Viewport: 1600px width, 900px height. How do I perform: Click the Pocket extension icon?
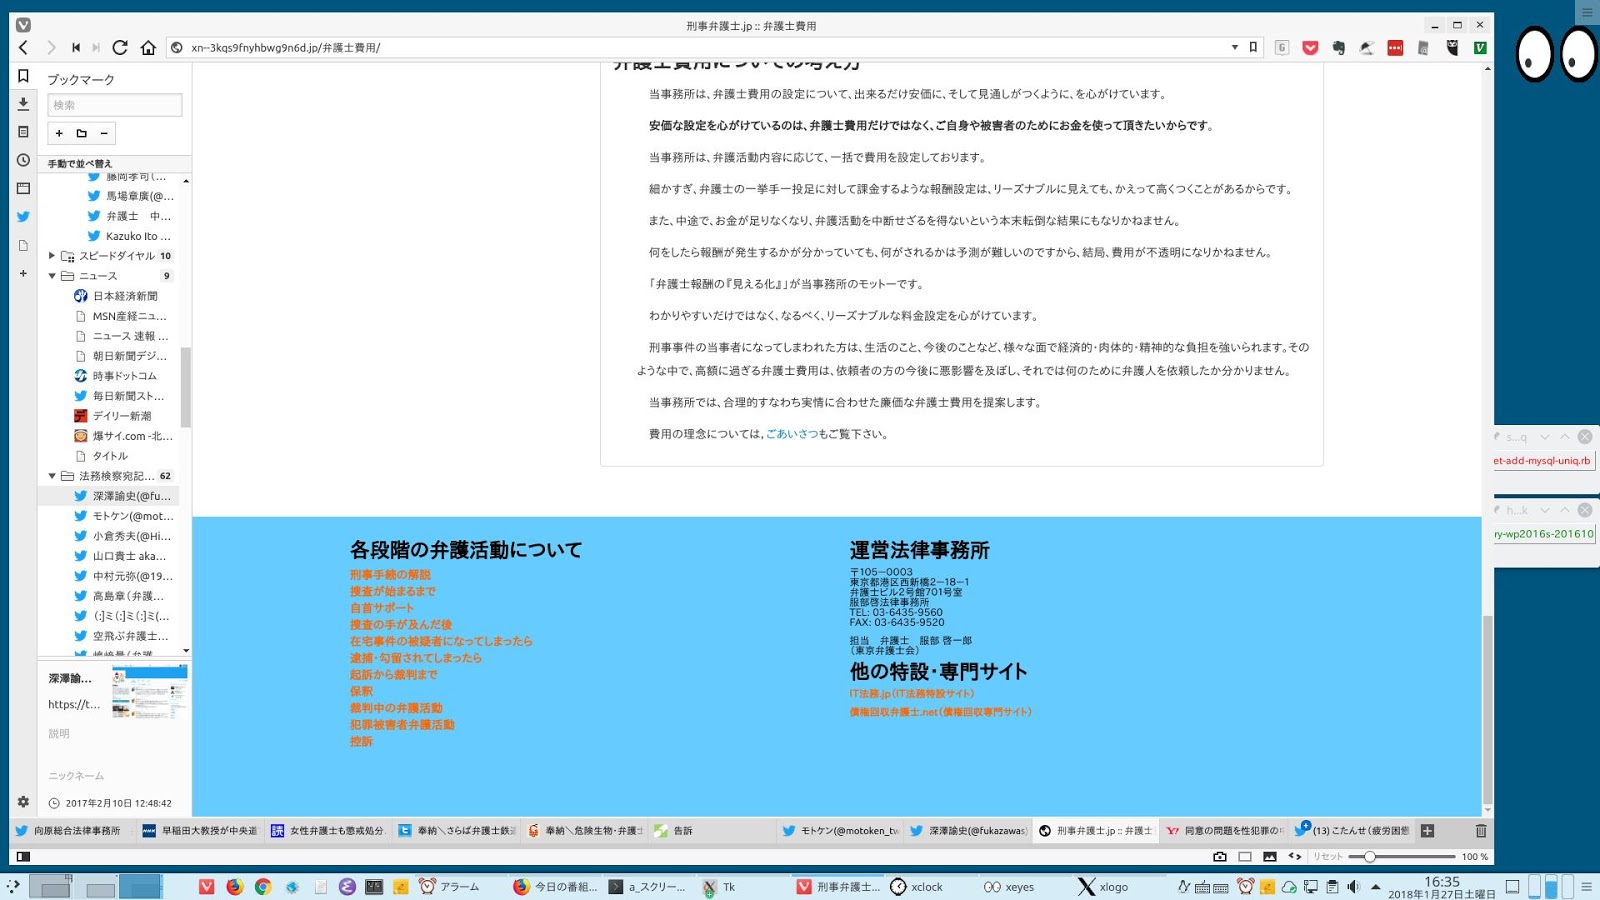(1310, 47)
